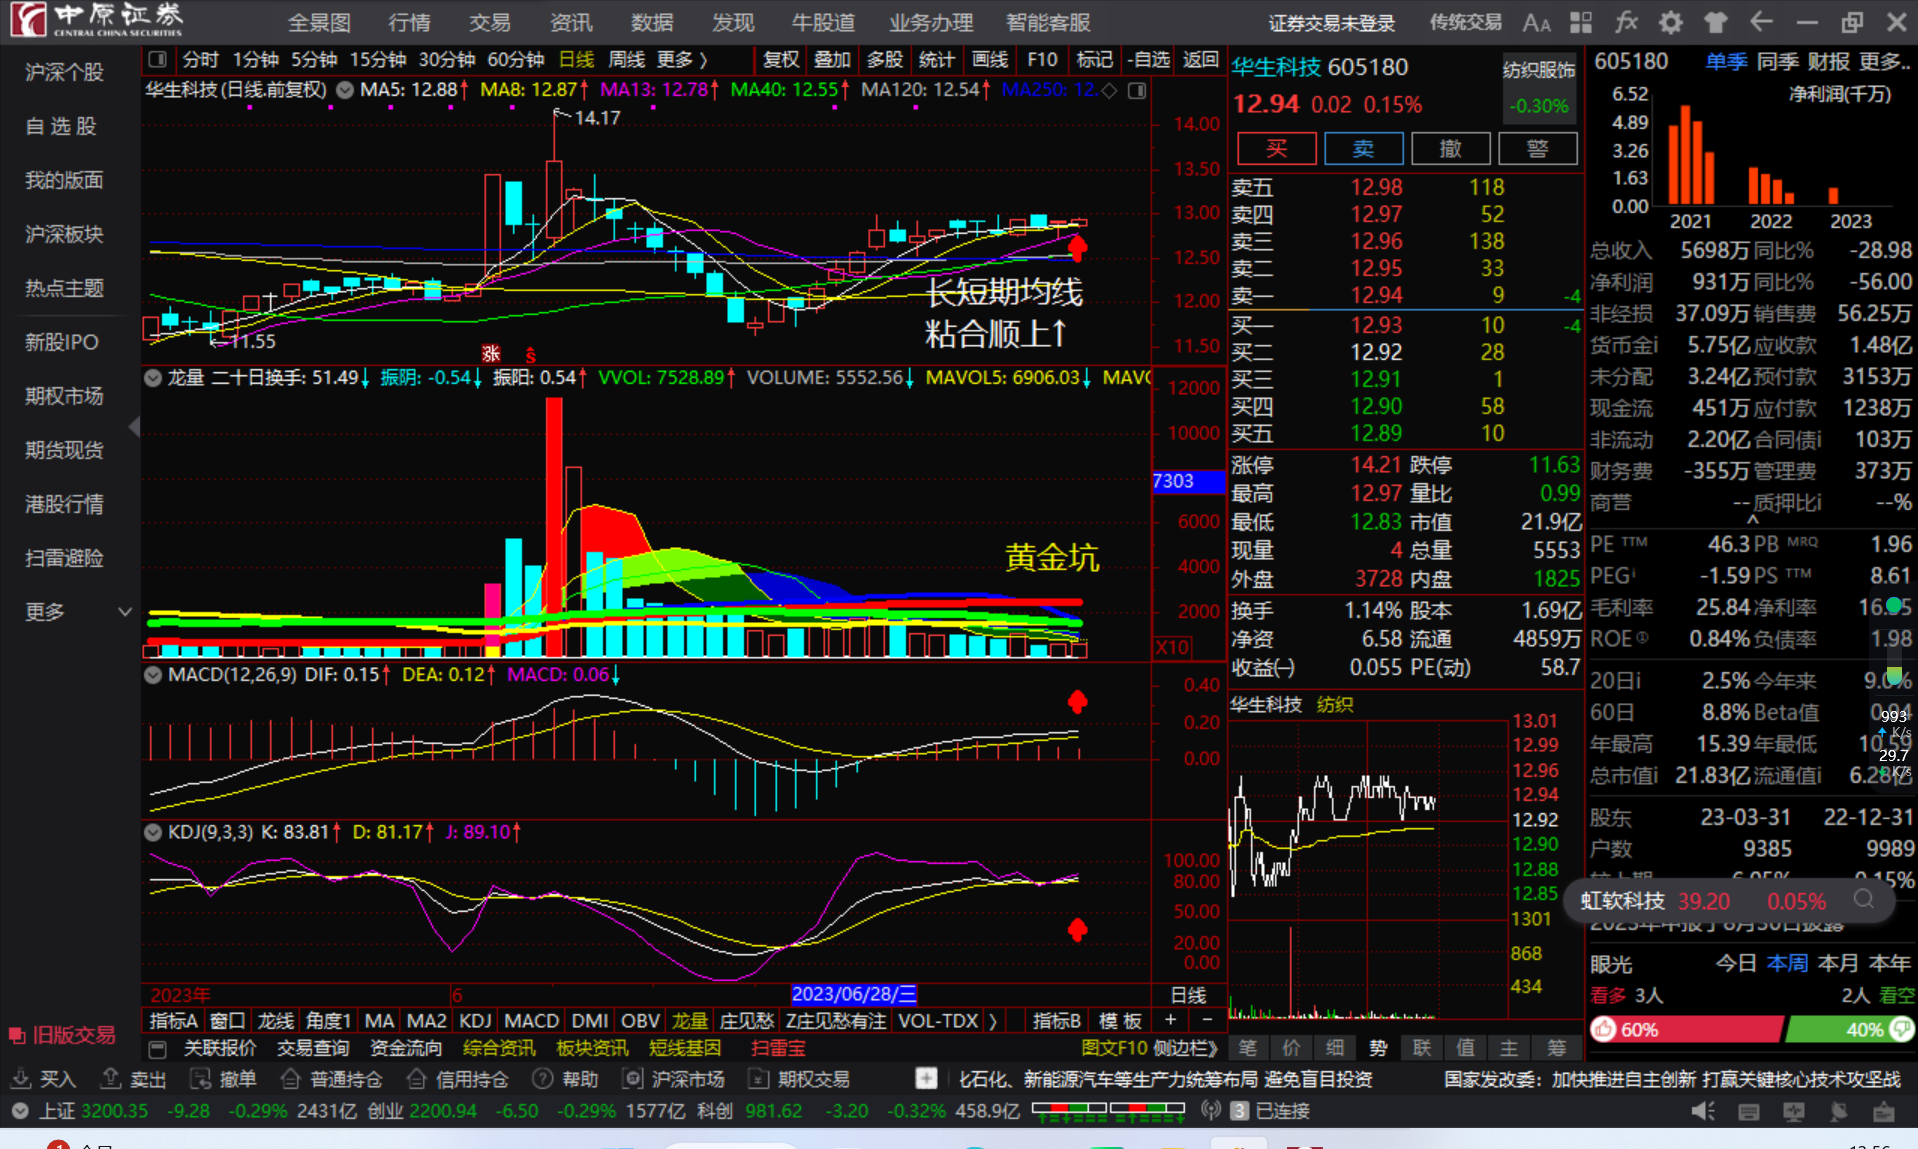Click the connection signal icon near 已连接
This screenshot has width=1918, height=1149.
(x=1210, y=1111)
